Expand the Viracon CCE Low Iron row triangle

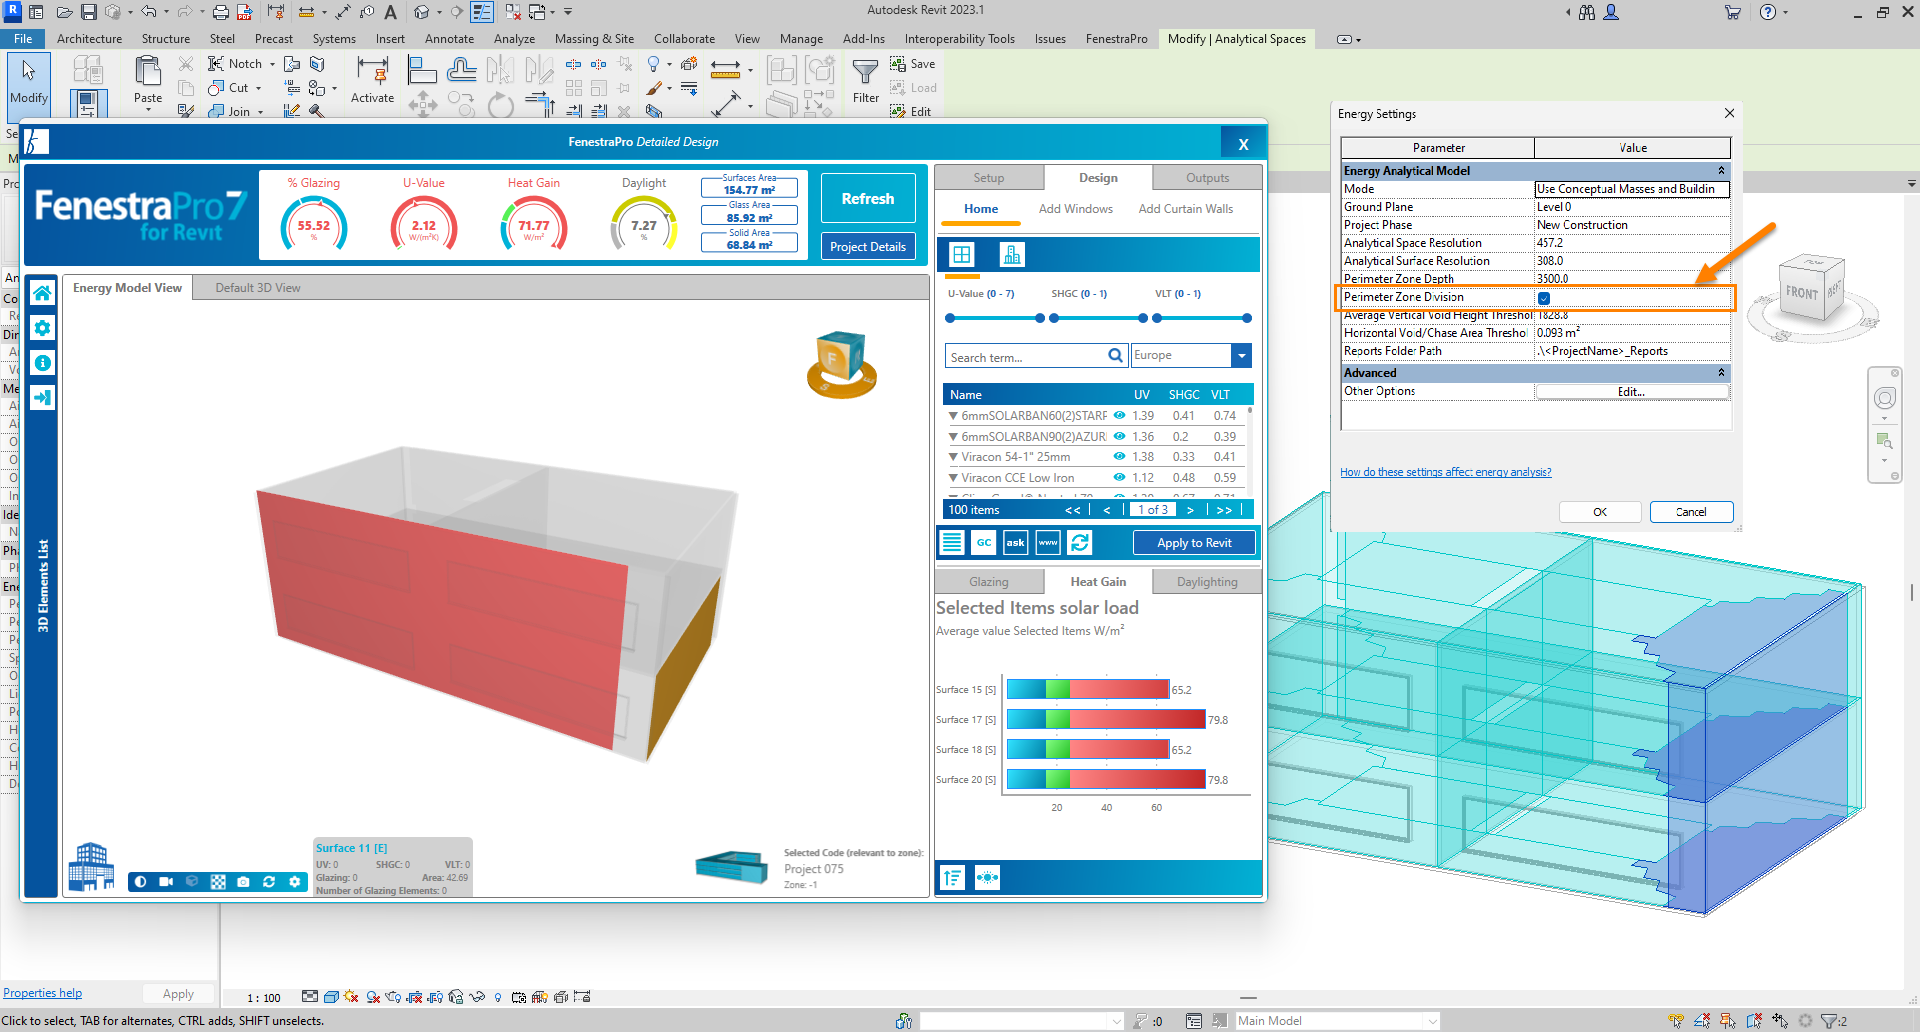[953, 478]
